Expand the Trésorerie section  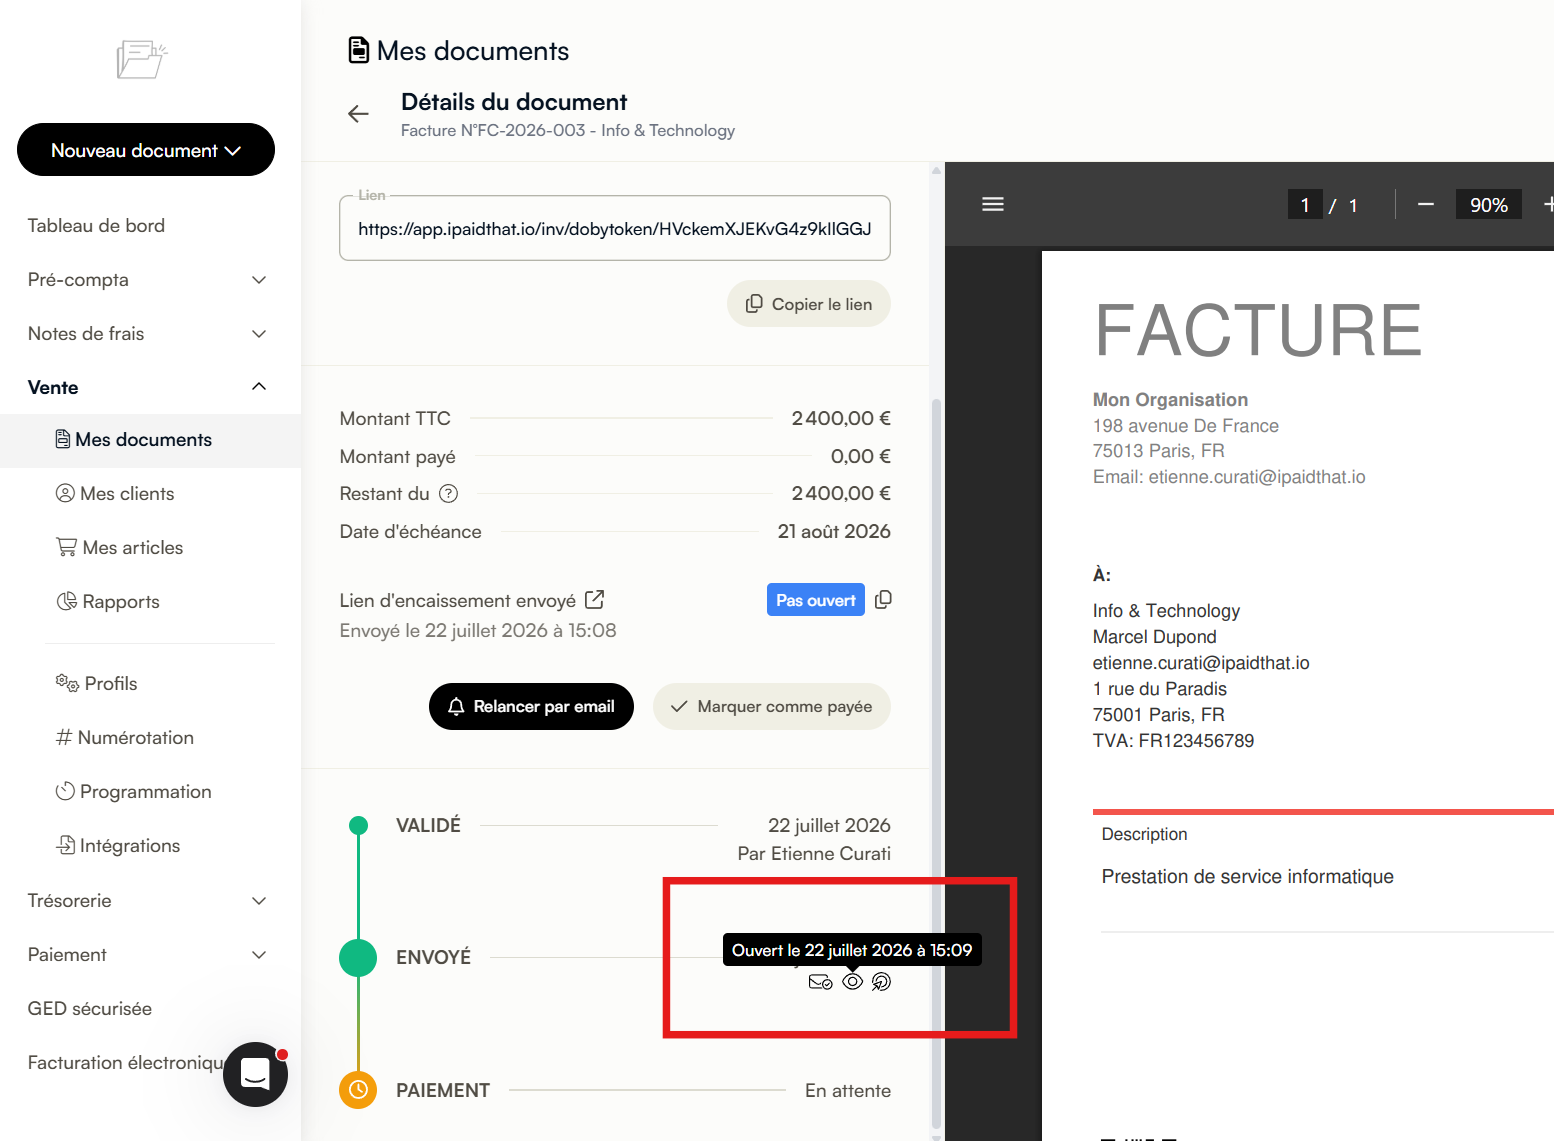147,901
